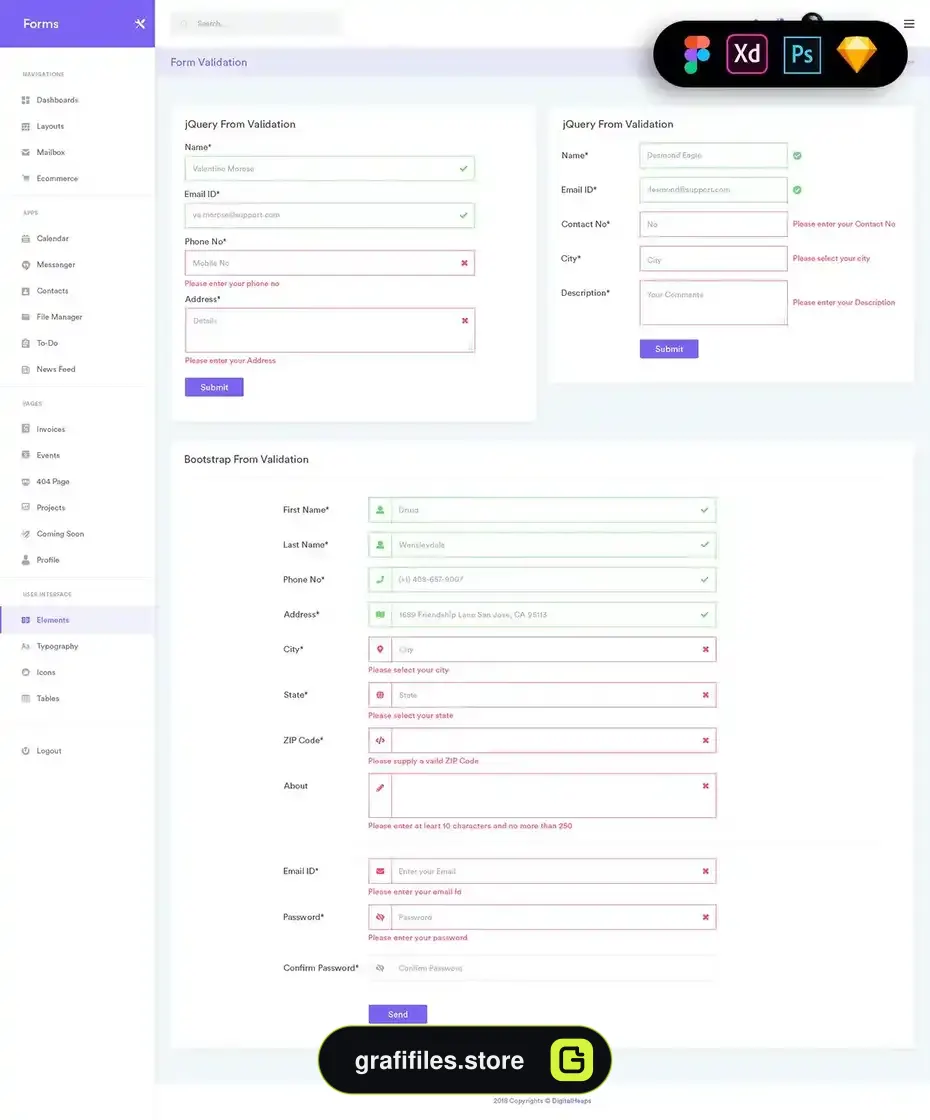
Task: Click the Ecommerce cart icon
Action: point(26,179)
